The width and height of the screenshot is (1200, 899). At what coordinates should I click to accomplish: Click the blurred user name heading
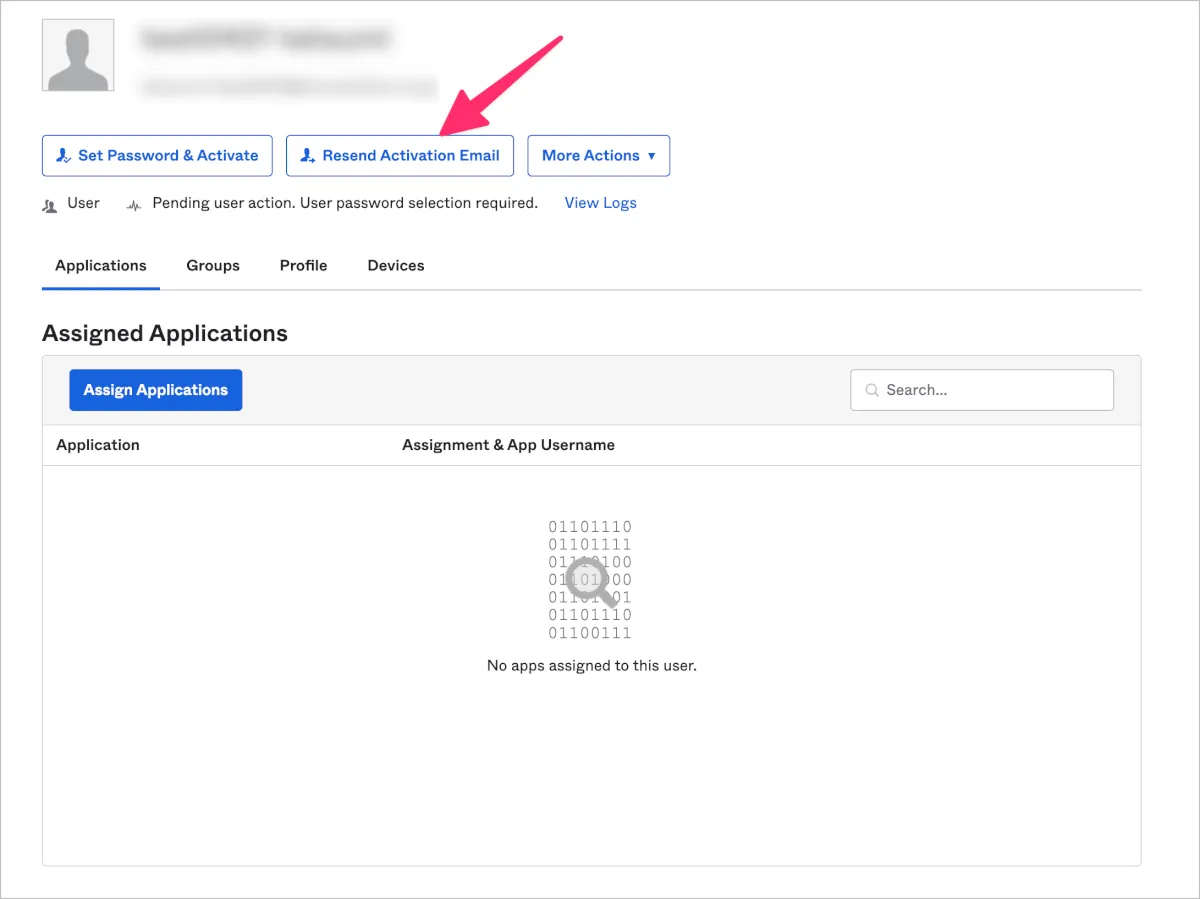click(266, 39)
